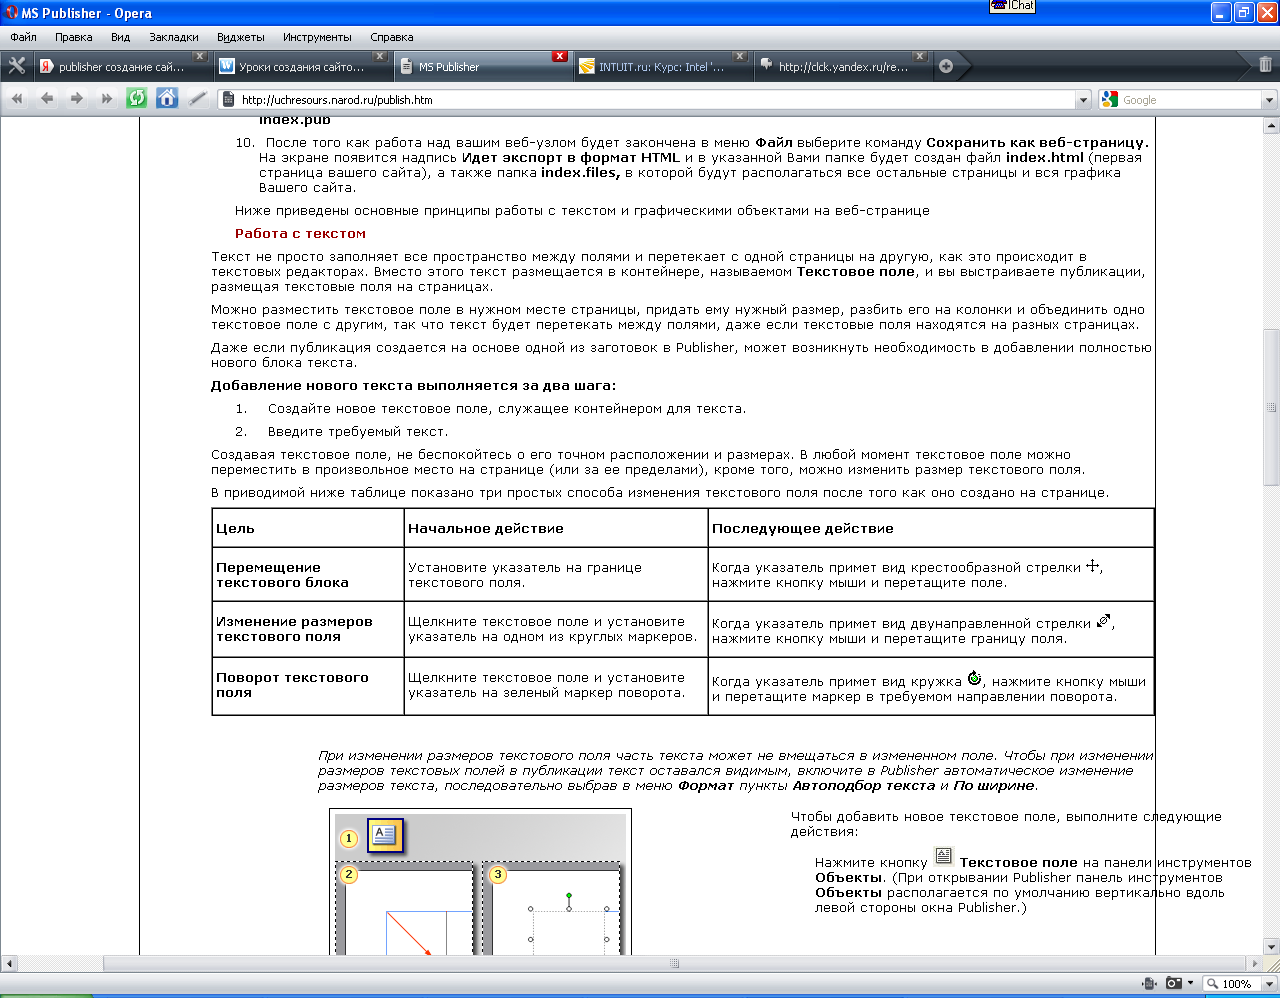Open the camera options dropdown arrow
This screenshot has height=998, width=1280.
coord(1190,983)
